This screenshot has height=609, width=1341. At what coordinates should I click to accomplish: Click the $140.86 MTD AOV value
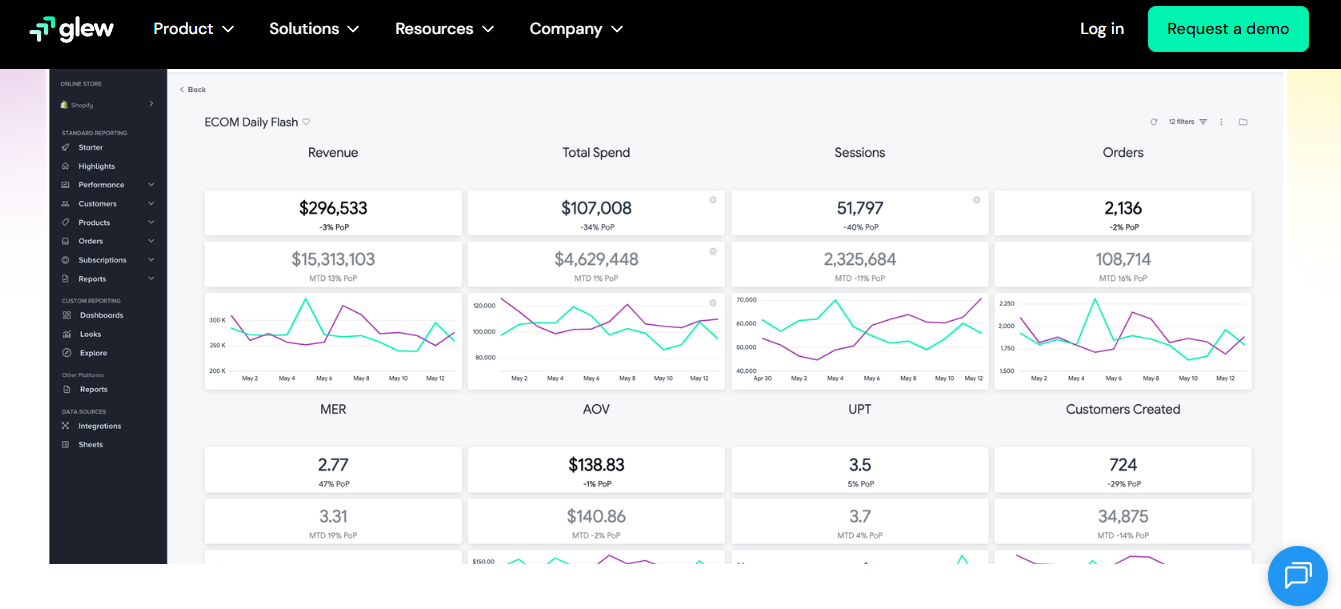point(596,516)
